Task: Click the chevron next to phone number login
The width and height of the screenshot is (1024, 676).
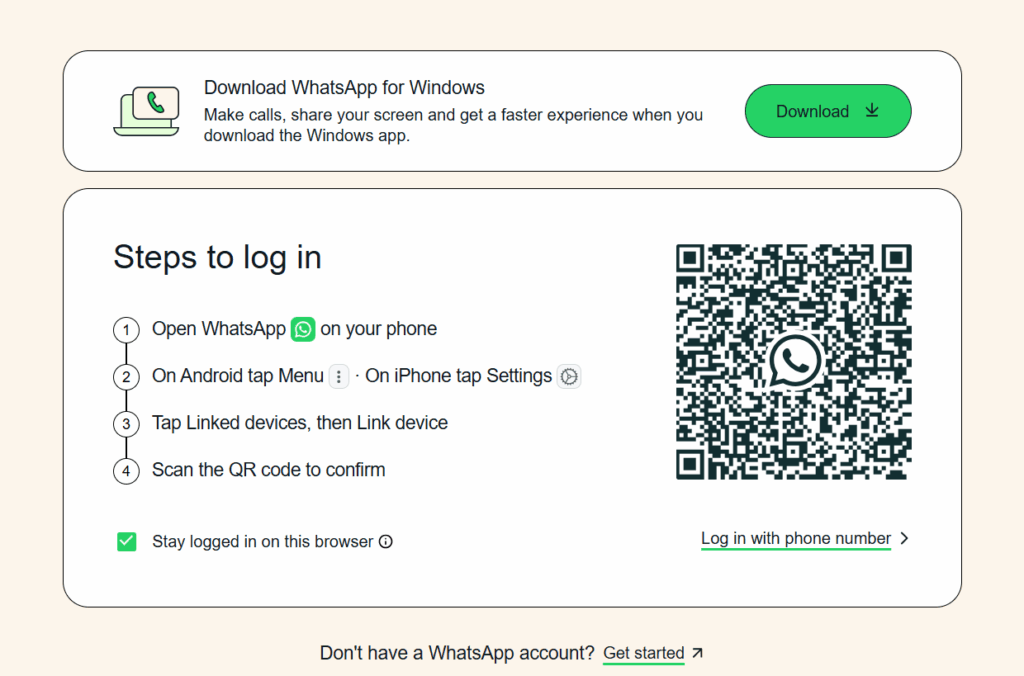Action: (904, 538)
